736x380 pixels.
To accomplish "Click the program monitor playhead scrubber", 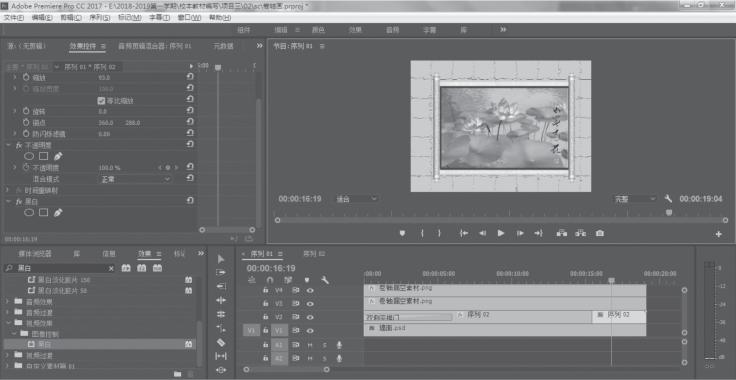I will 669,213.
